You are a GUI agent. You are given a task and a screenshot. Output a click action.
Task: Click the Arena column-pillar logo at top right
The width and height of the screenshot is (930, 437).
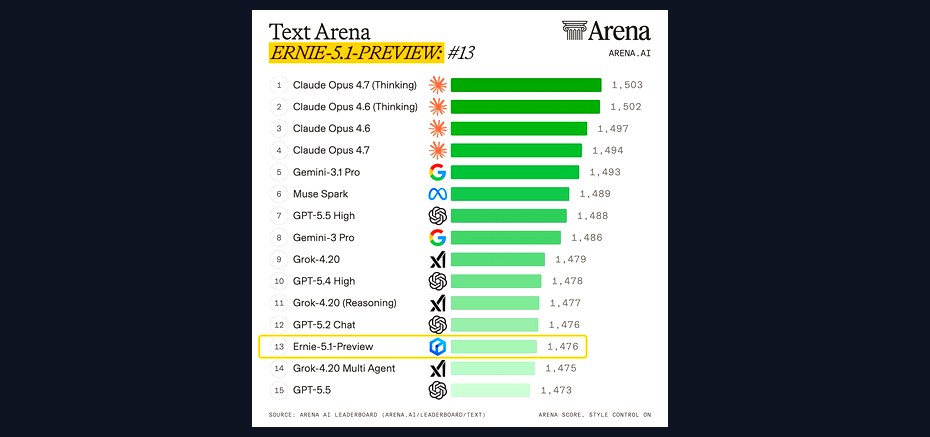574,31
